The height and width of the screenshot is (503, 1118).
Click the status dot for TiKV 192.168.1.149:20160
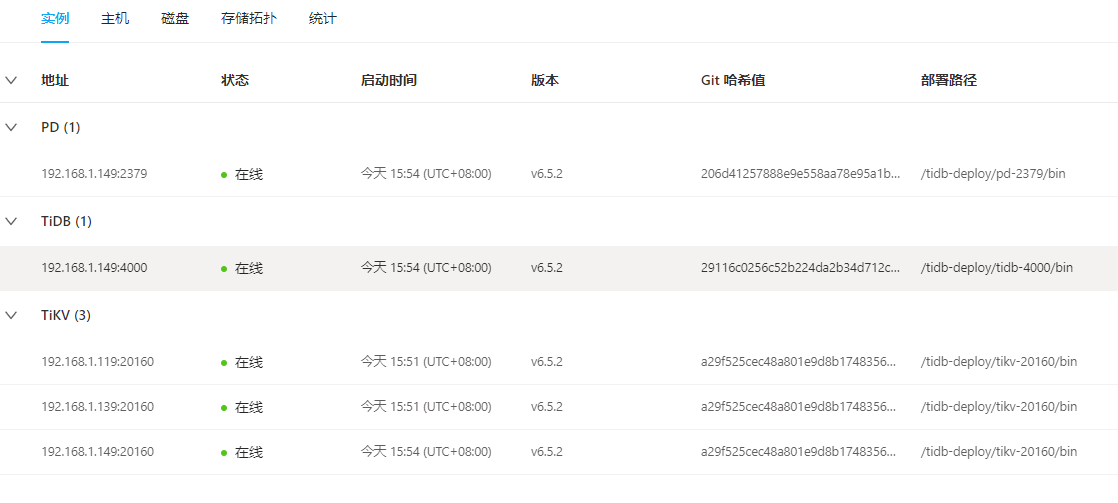pyautogui.click(x=224, y=453)
